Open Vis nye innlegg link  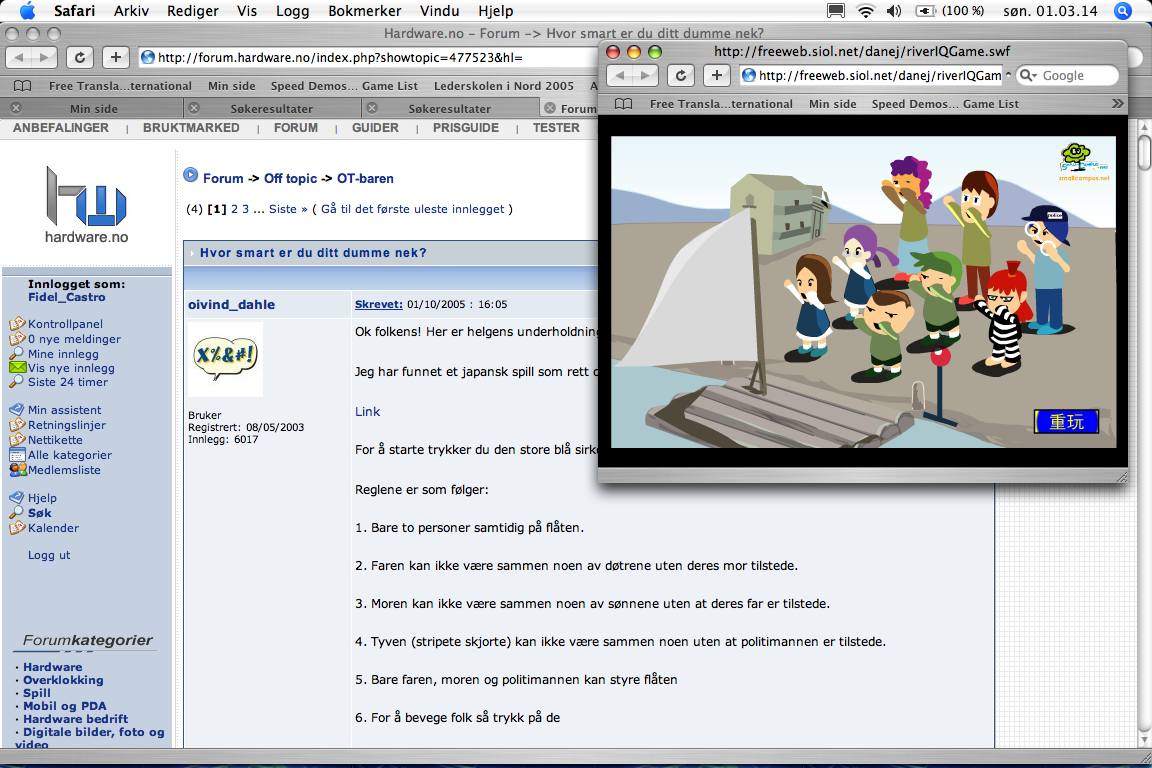(71, 368)
